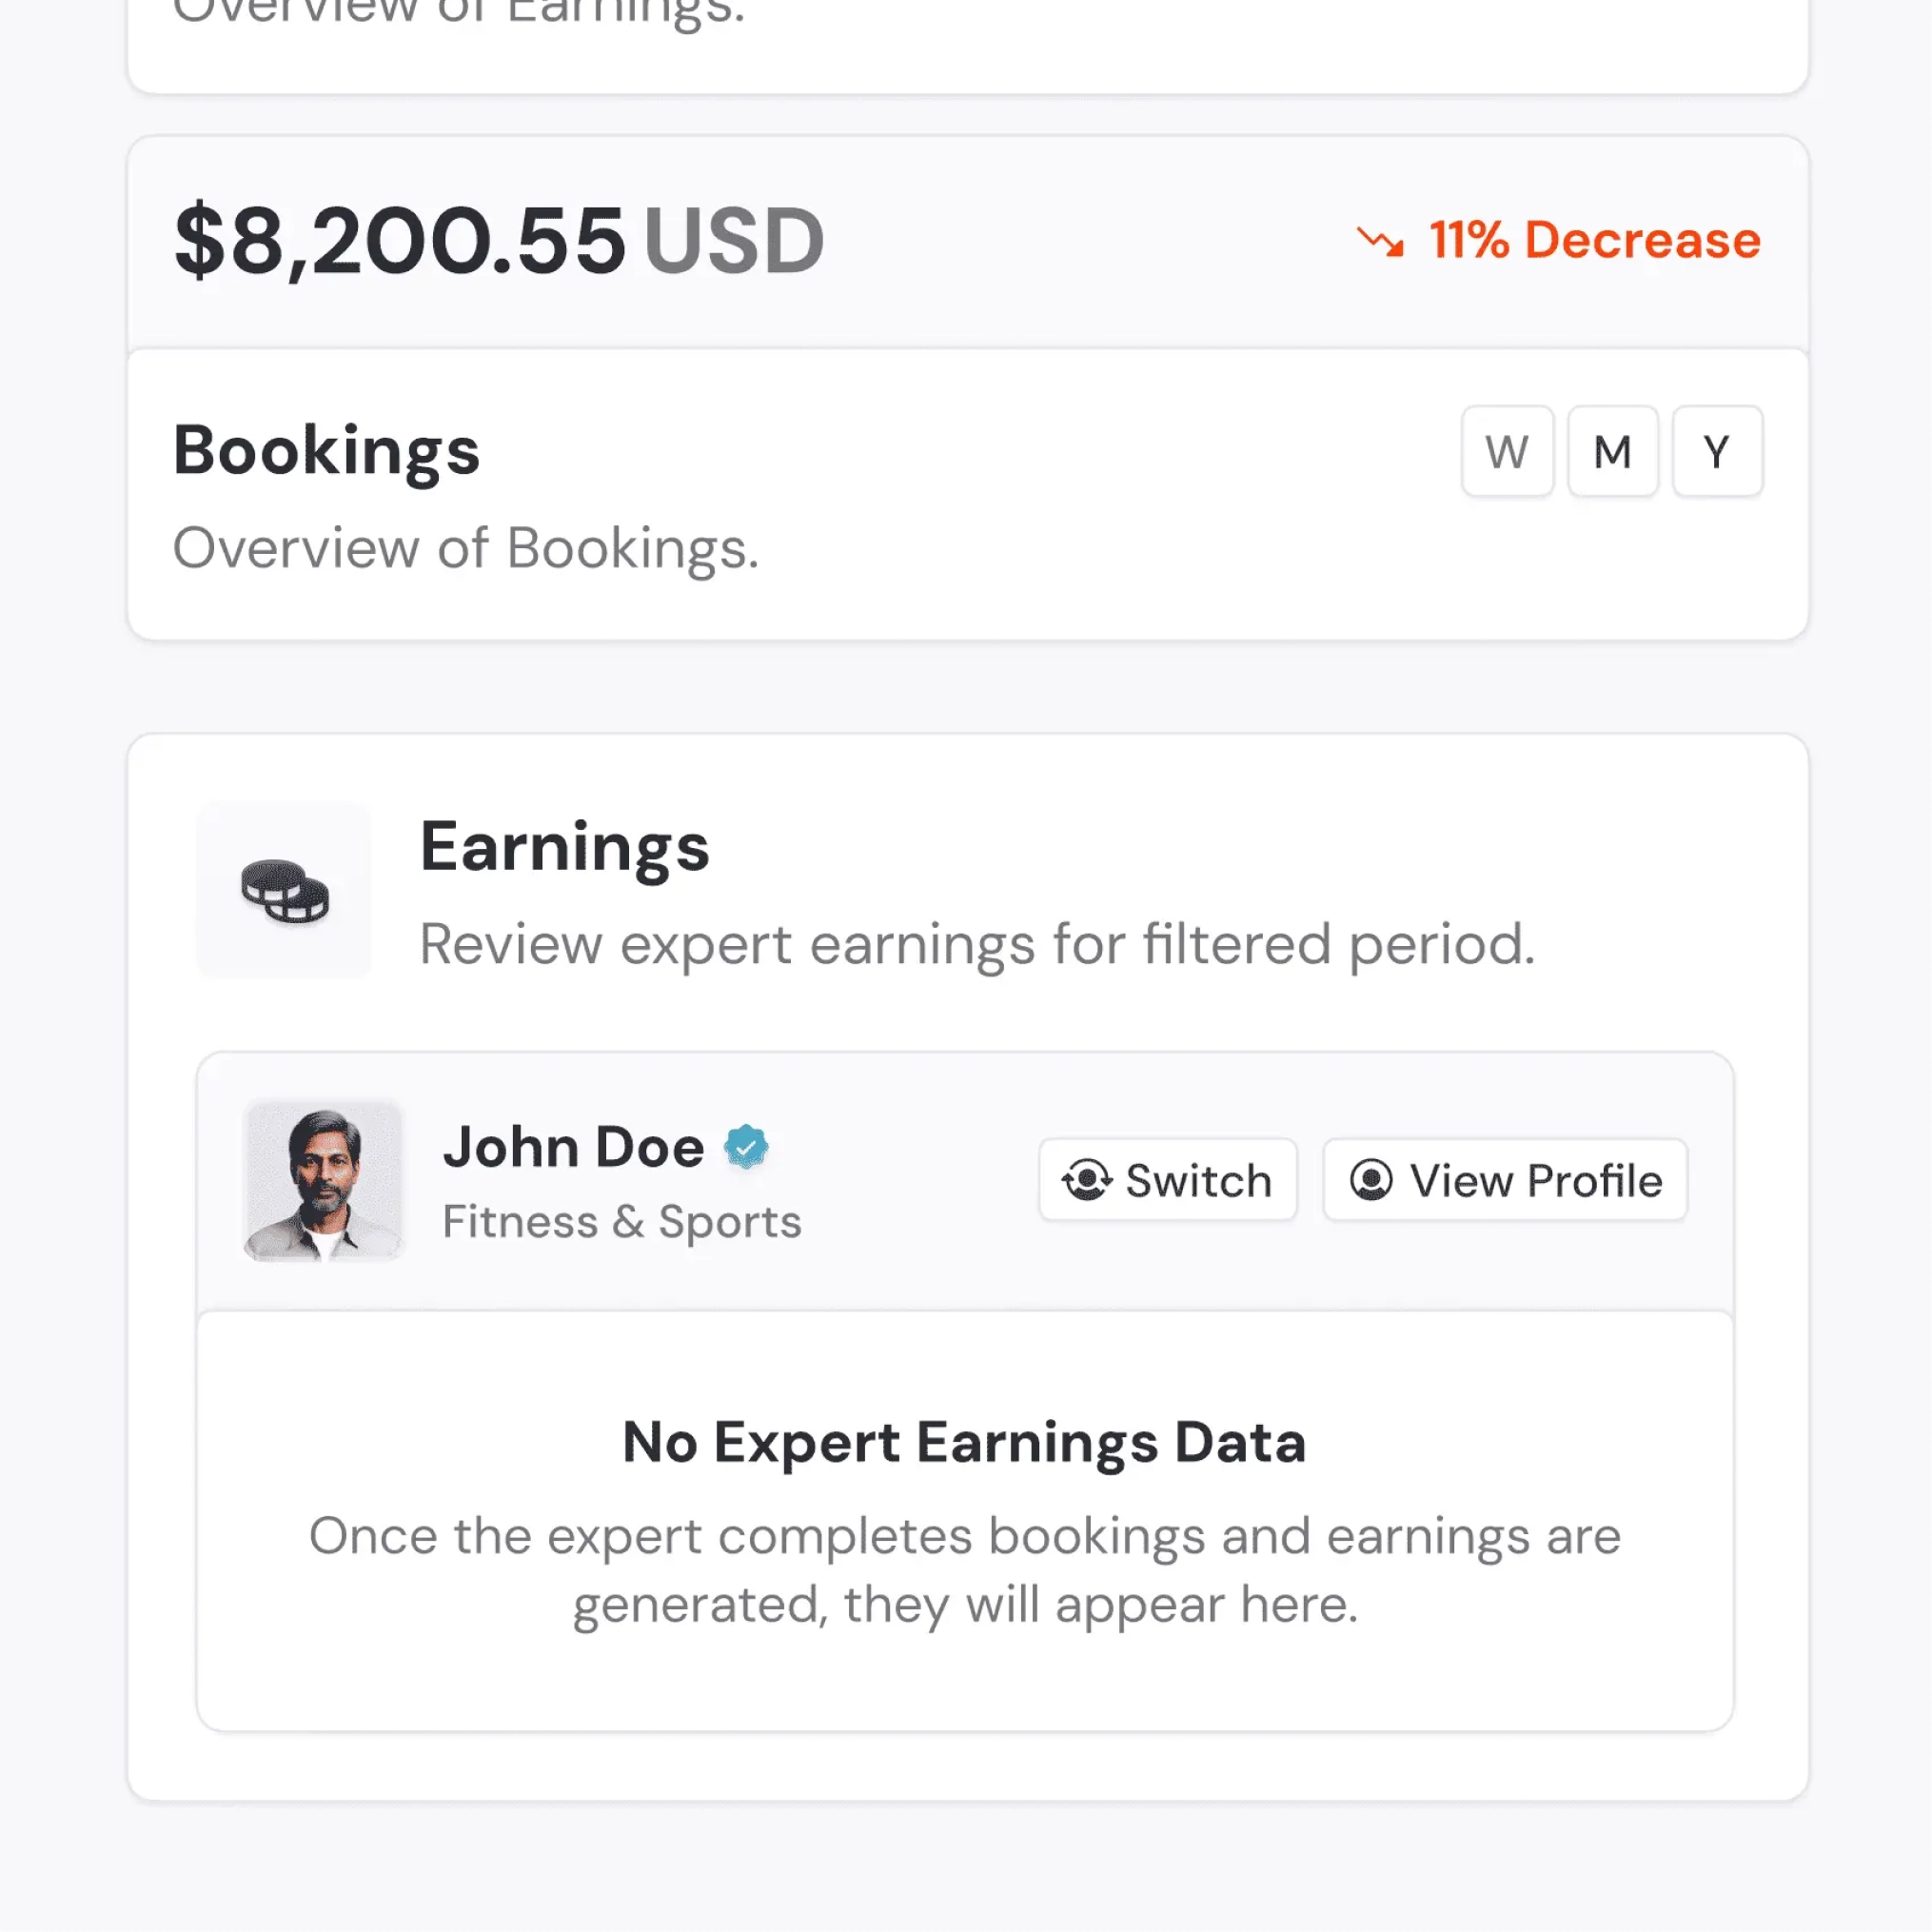
Task: Click the John Doe expert name
Action: [x=573, y=1146]
